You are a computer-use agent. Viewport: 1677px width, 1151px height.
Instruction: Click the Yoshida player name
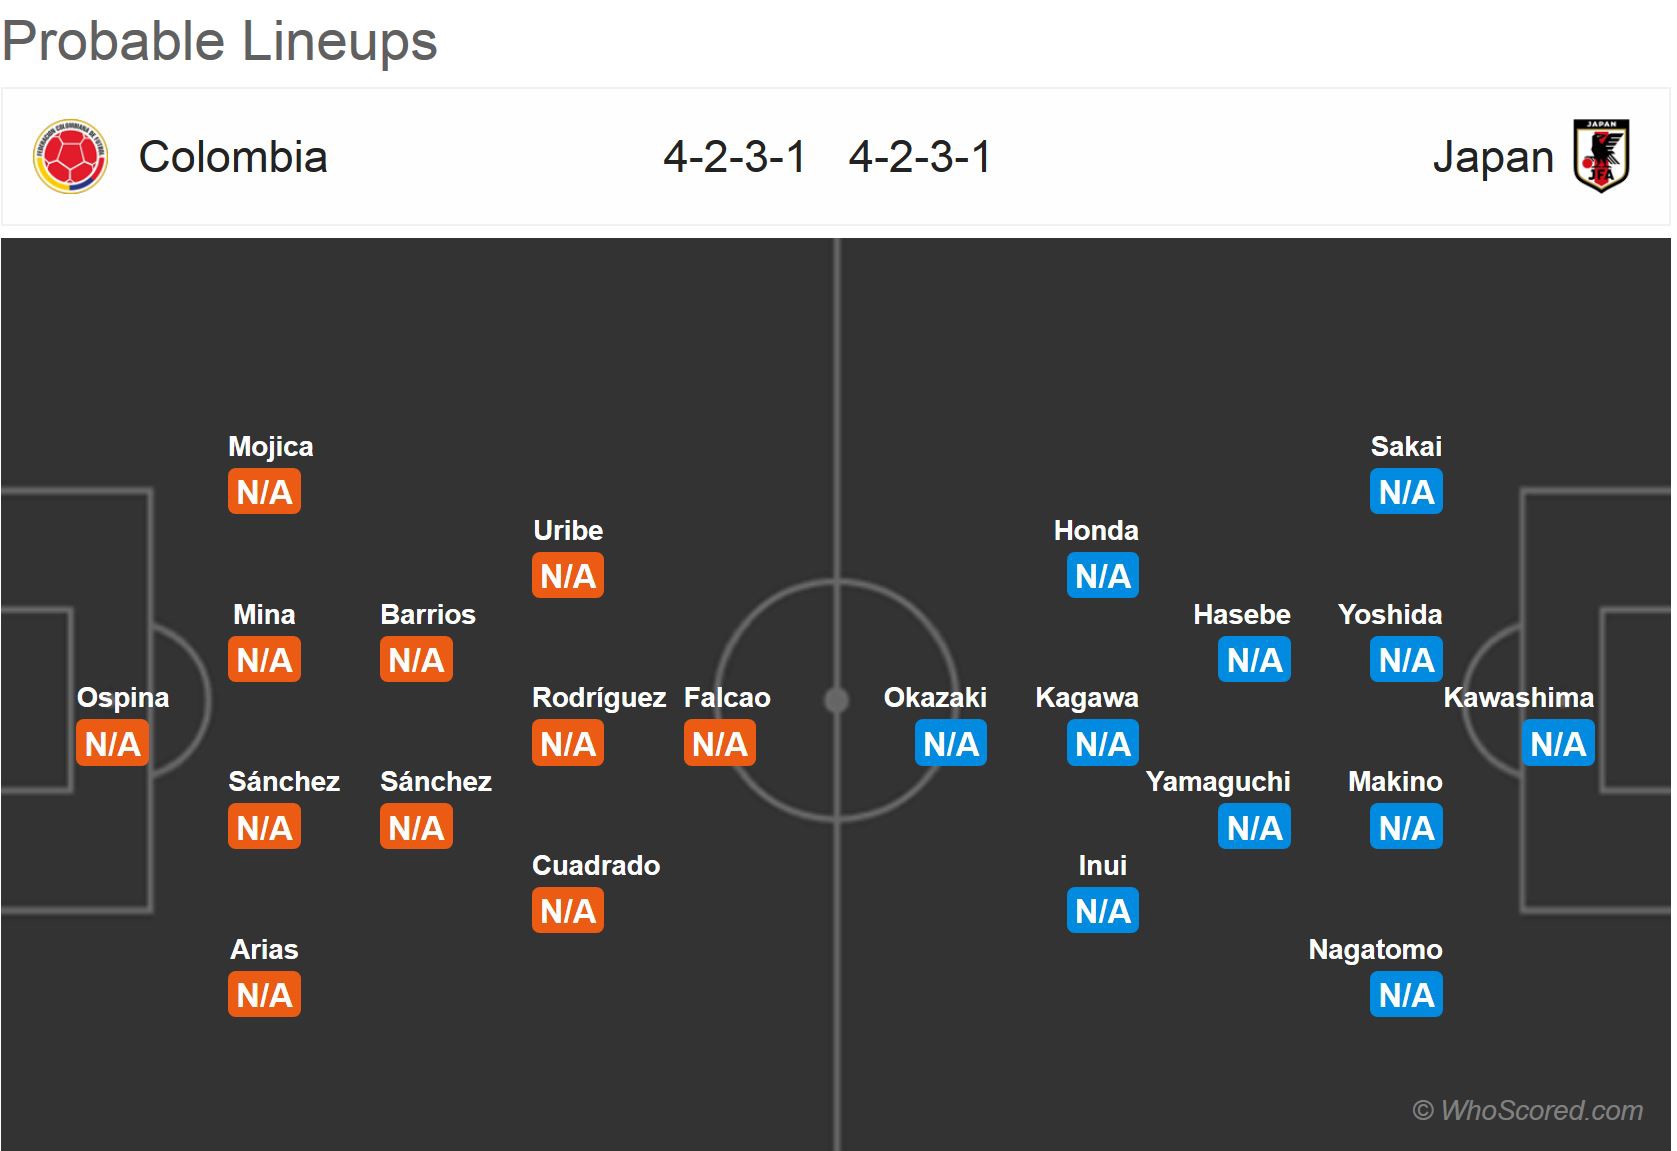coord(1389,614)
